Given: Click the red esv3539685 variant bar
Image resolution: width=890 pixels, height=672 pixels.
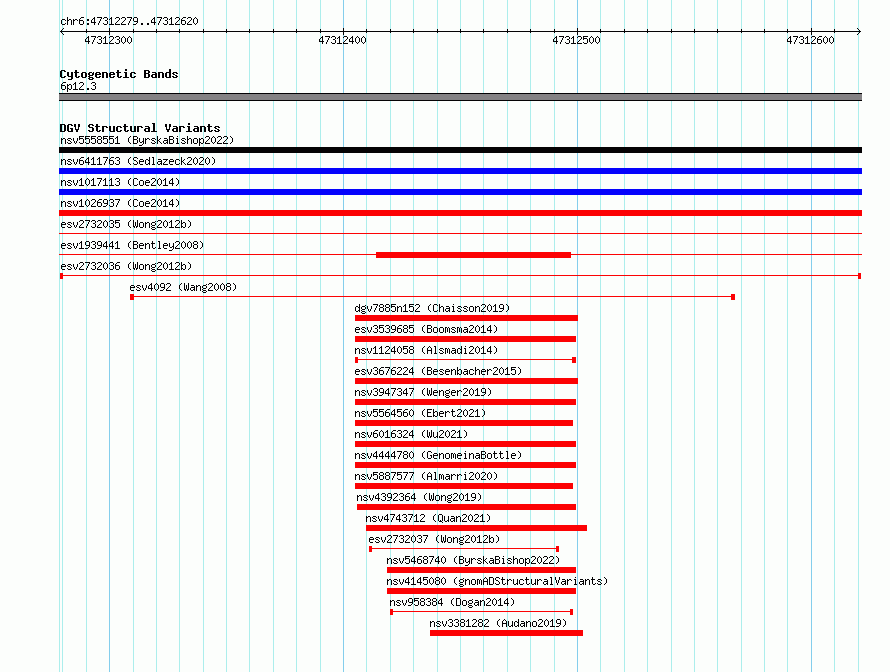Looking at the screenshot, I should [x=465, y=339].
